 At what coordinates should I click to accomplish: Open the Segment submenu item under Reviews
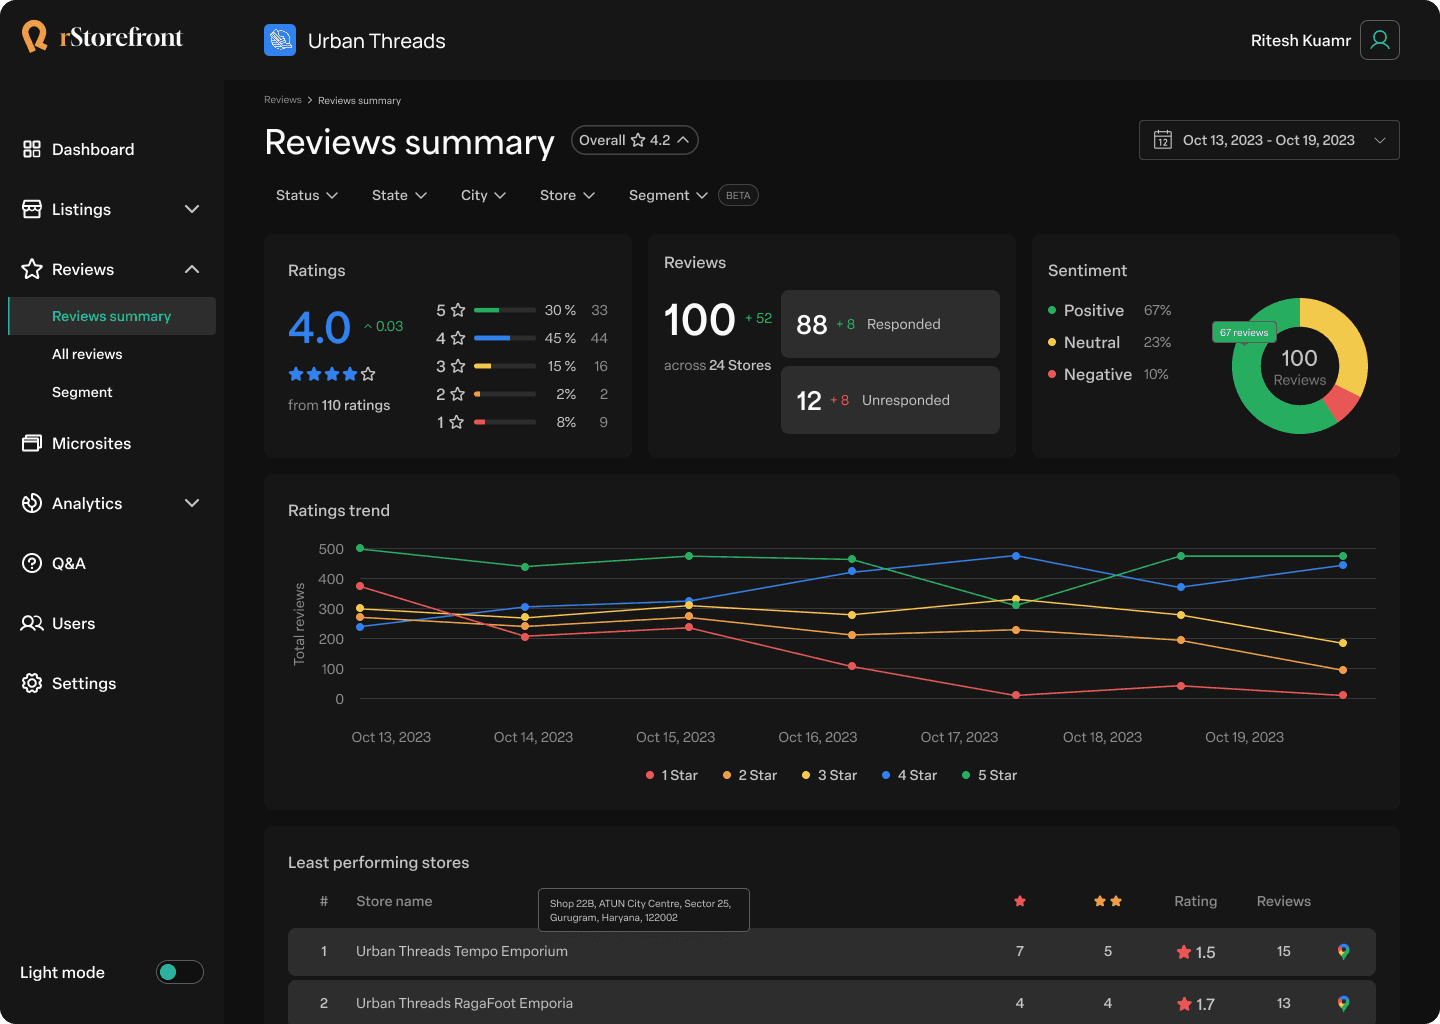coord(82,392)
